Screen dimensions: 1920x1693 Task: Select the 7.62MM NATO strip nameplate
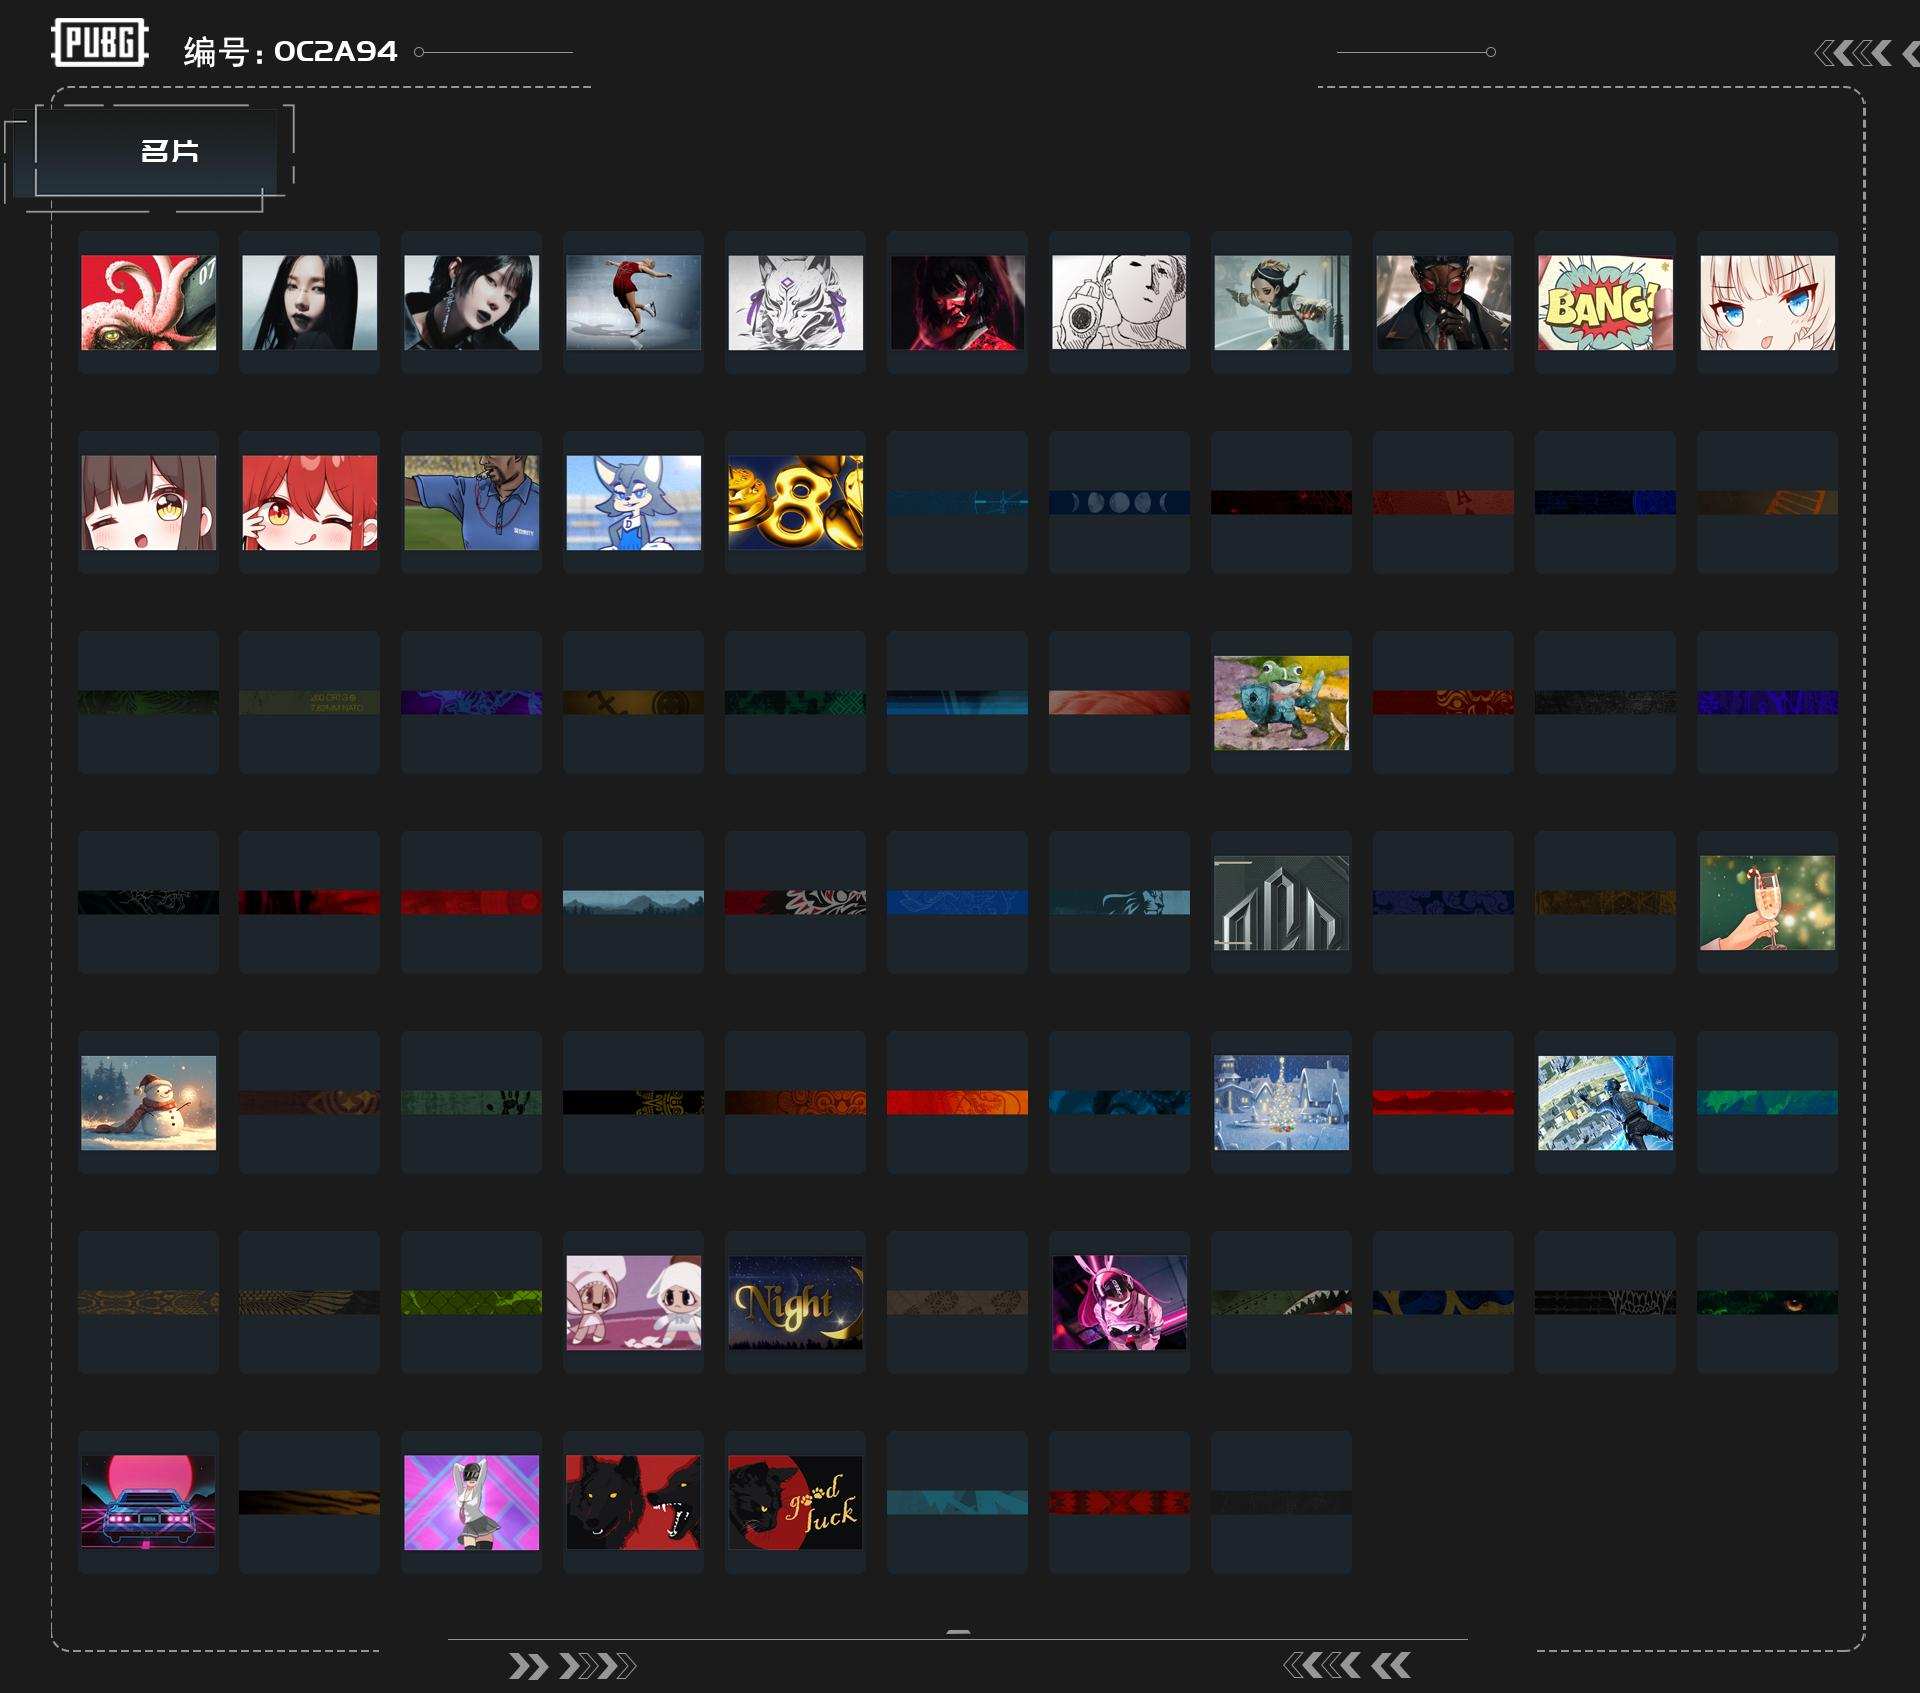point(310,702)
